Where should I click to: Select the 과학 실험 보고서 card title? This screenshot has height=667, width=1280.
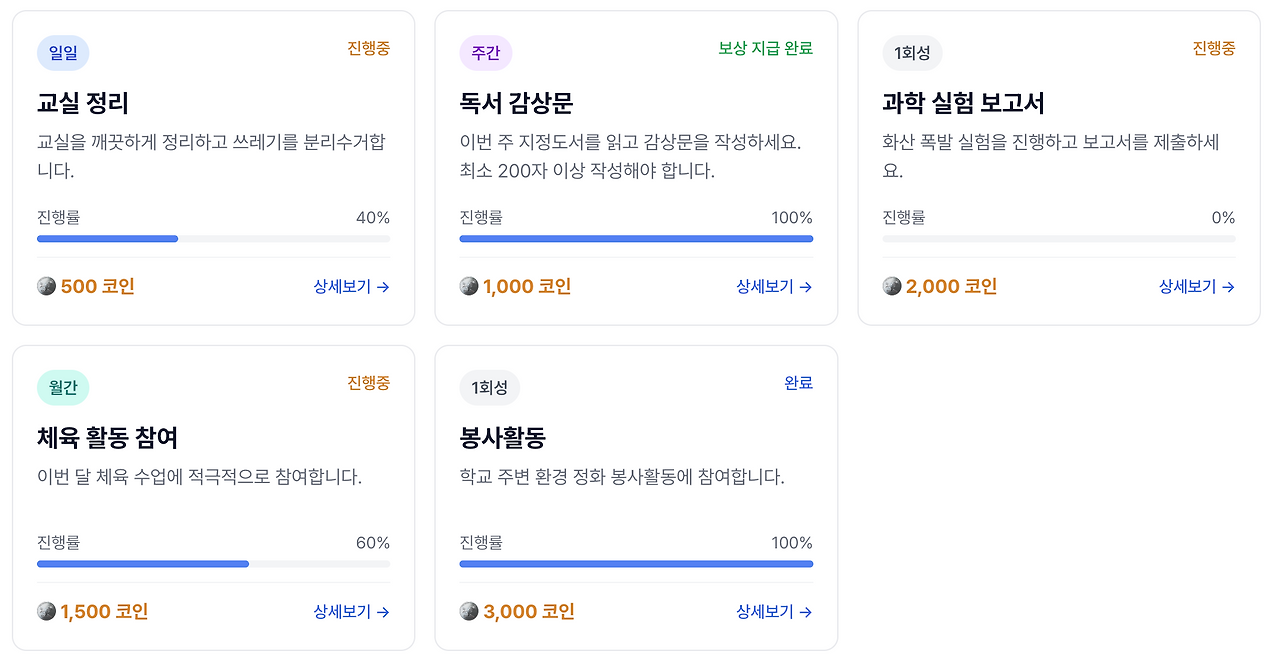pyautogui.click(x=963, y=103)
